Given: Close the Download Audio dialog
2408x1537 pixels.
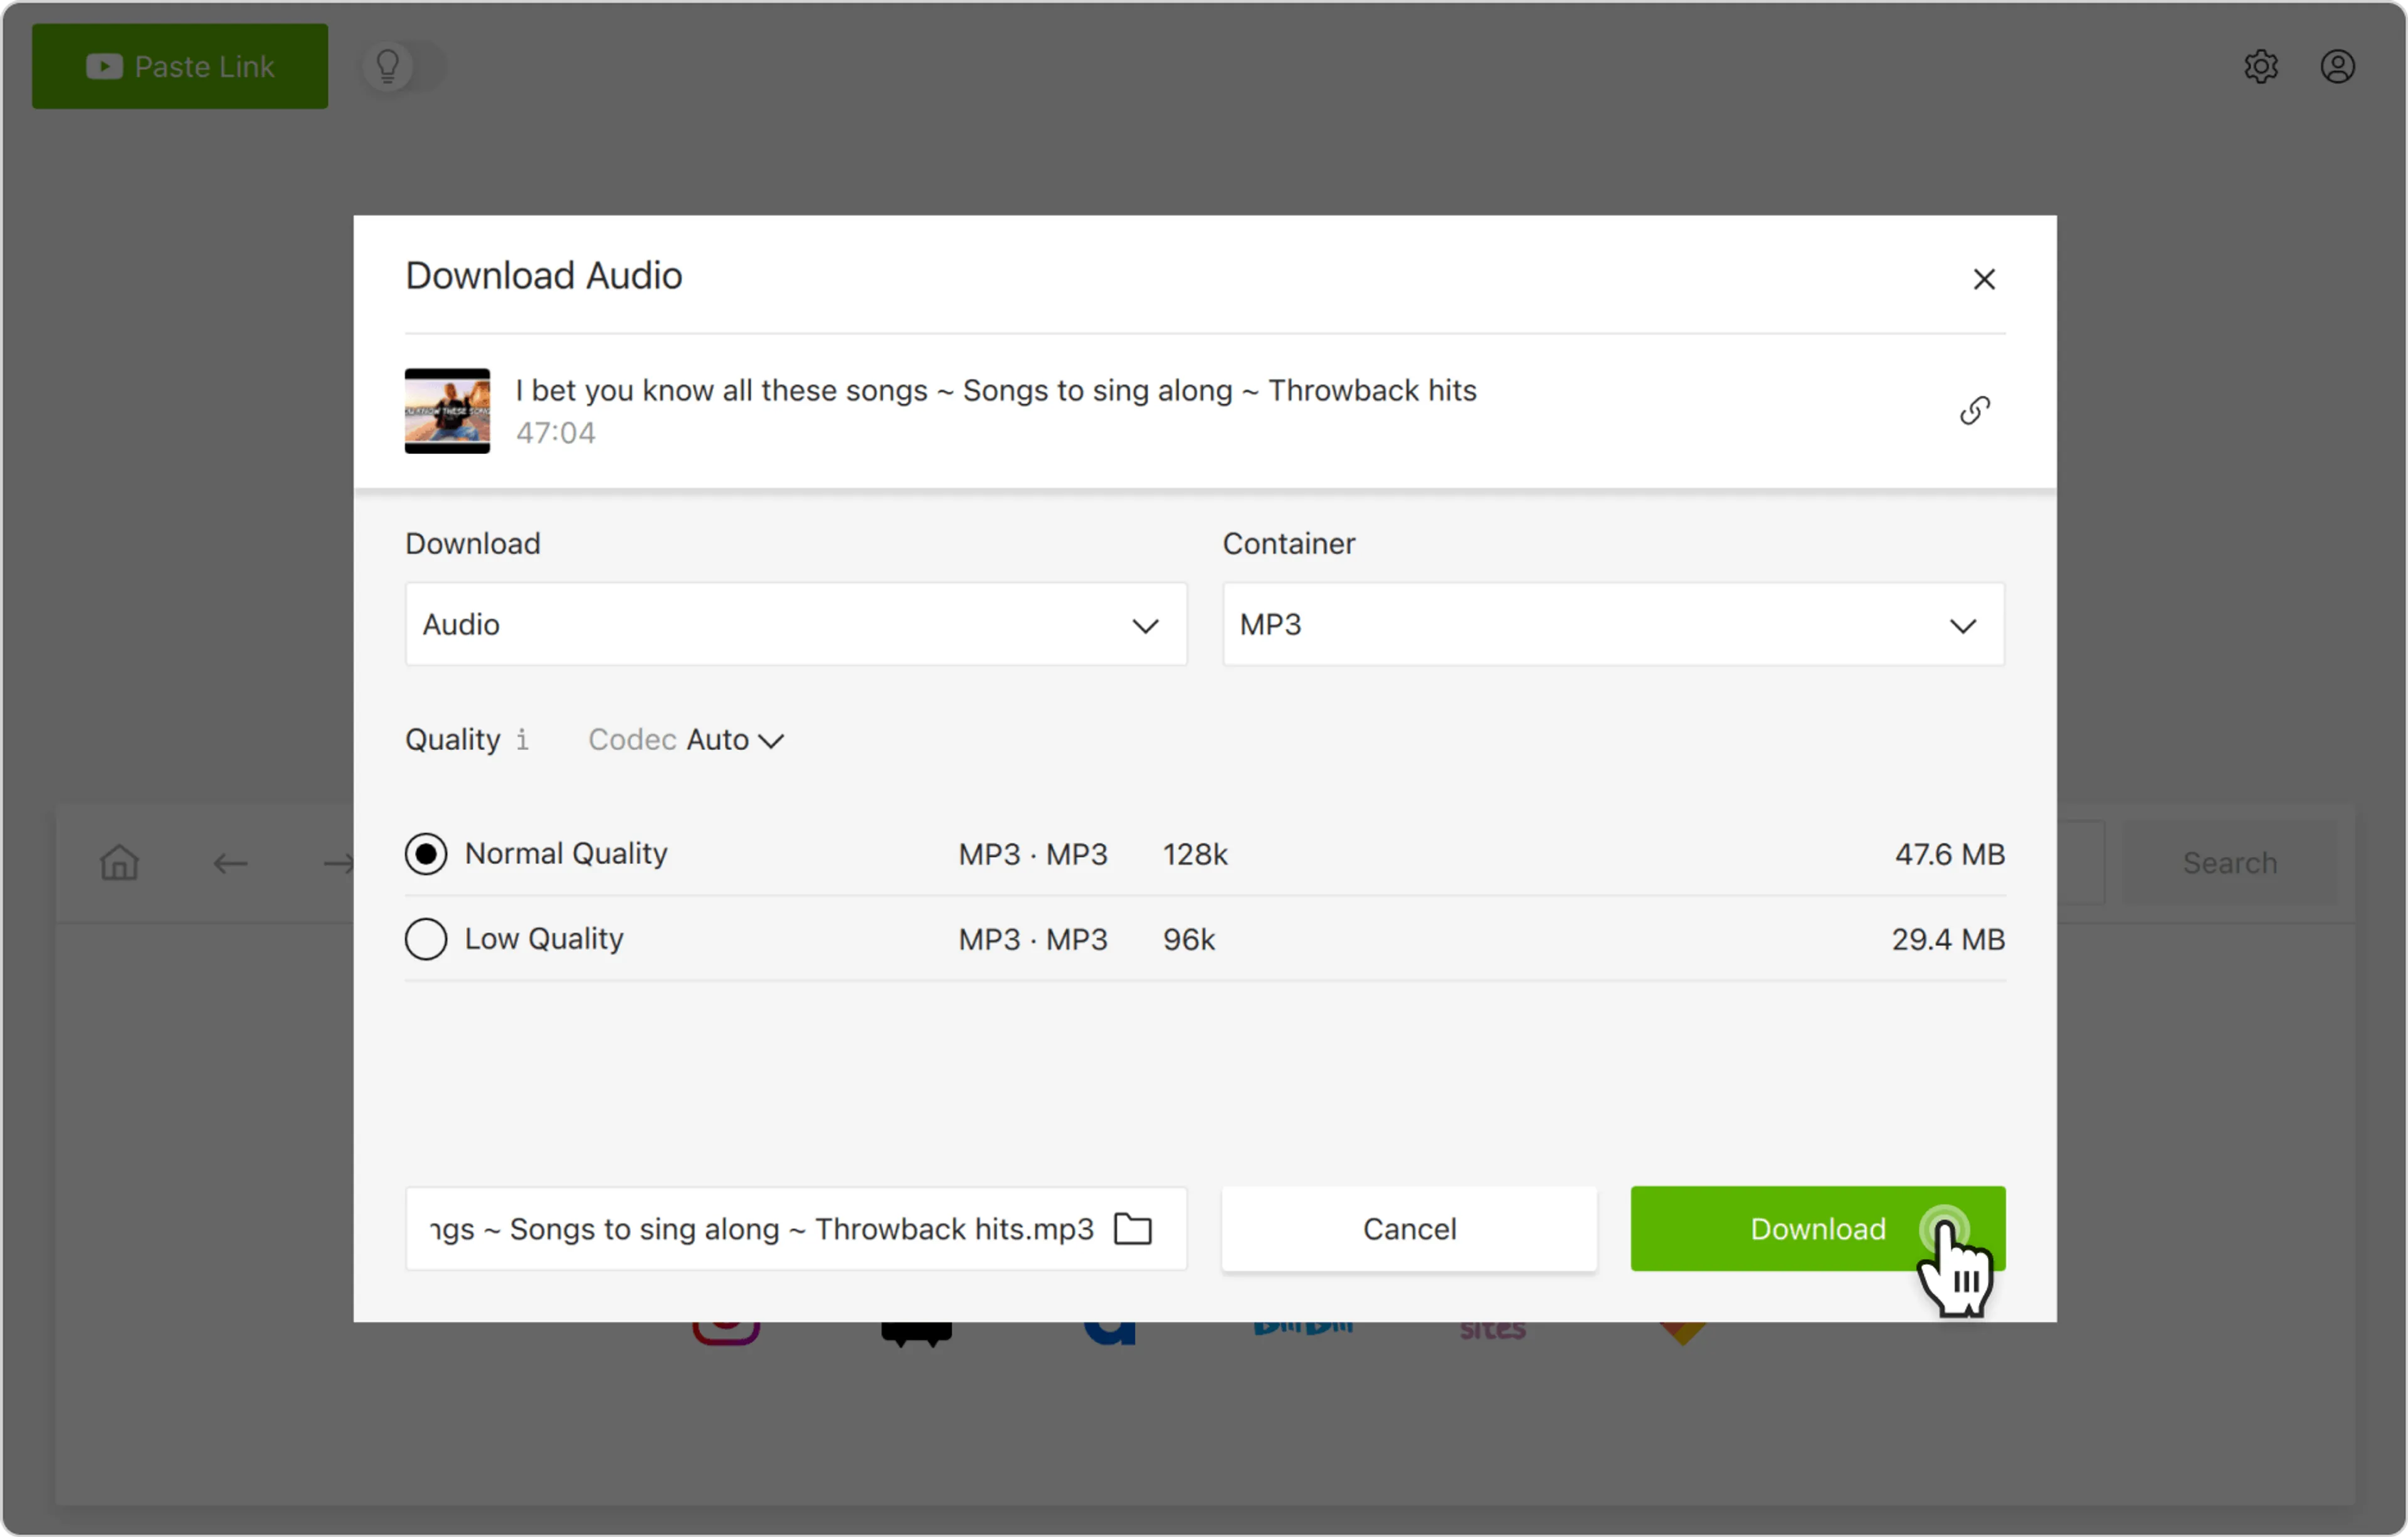Looking at the screenshot, I should pyautogui.click(x=1984, y=279).
